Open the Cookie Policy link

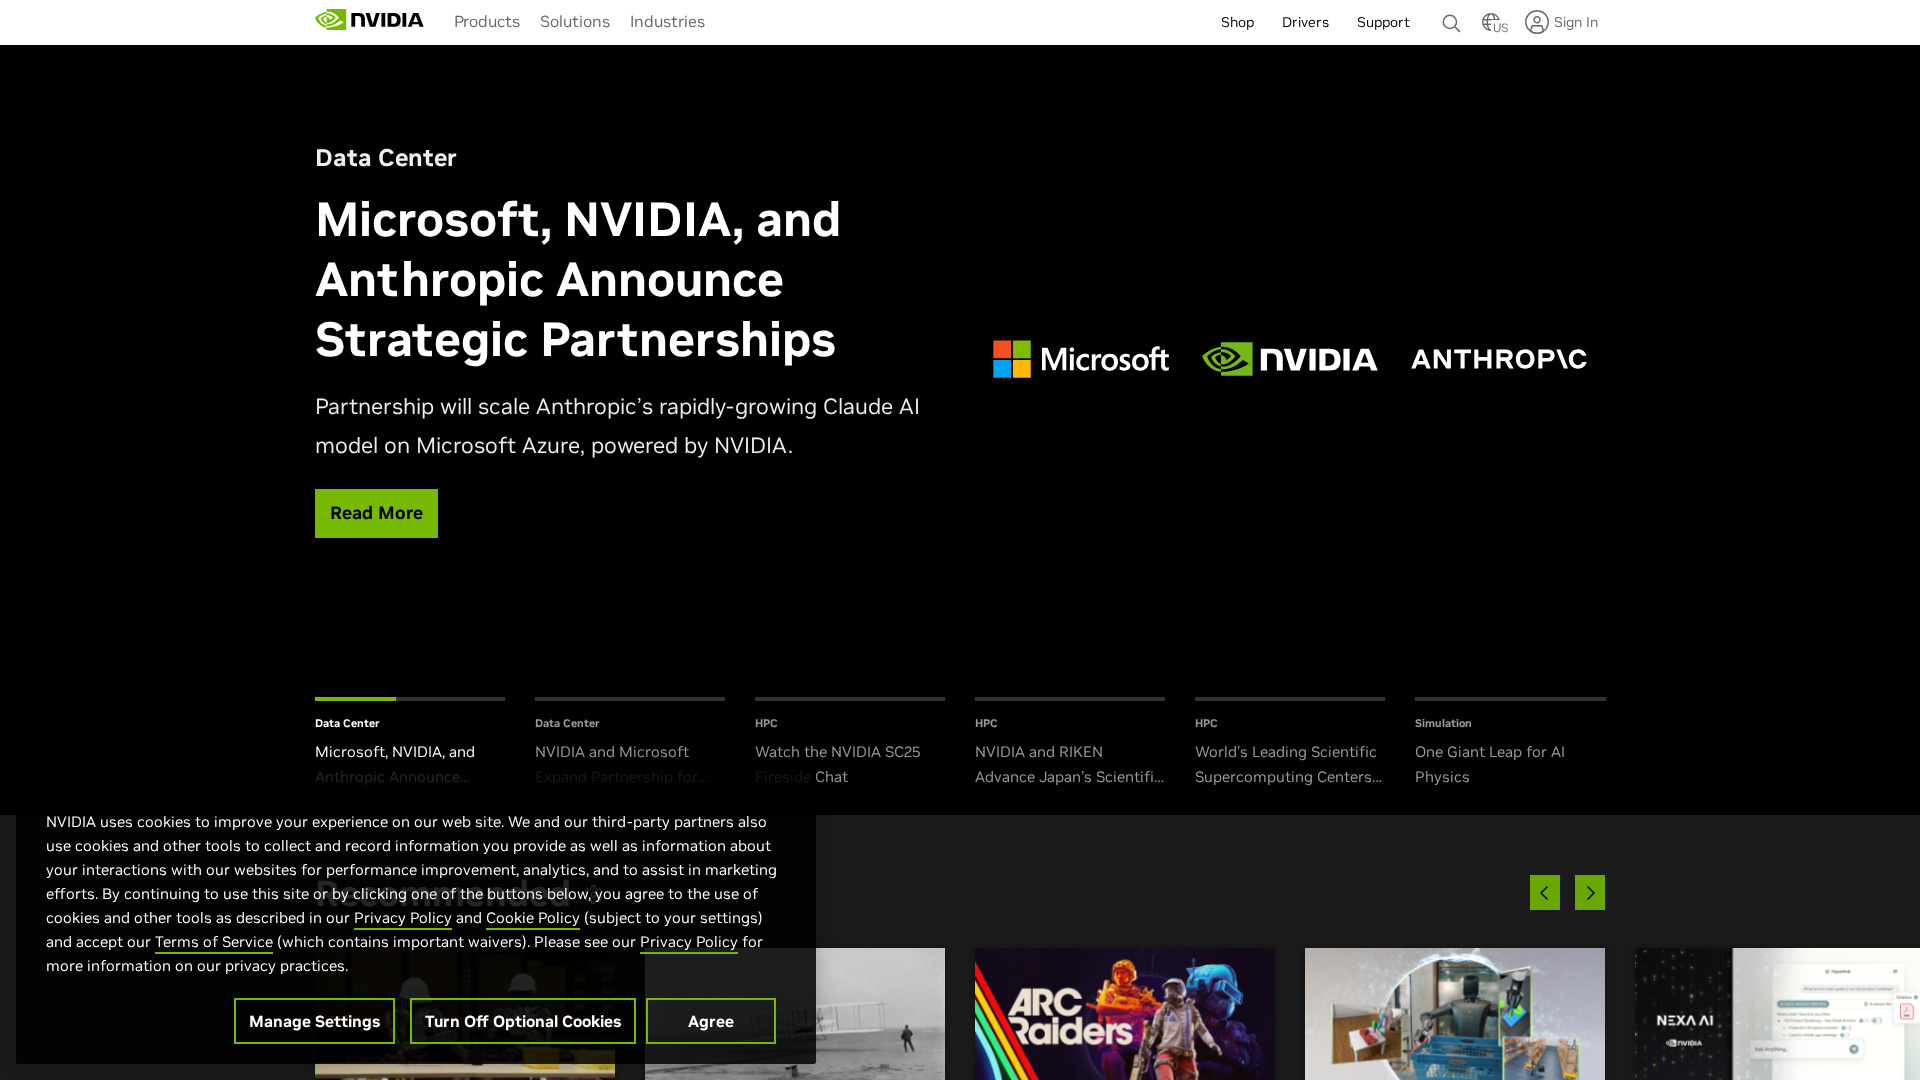pos(532,918)
